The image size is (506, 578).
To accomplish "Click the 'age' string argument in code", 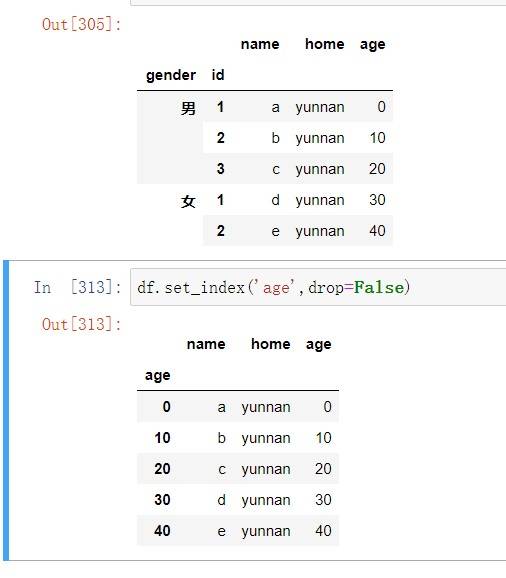I will pyautogui.click(x=276, y=288).
